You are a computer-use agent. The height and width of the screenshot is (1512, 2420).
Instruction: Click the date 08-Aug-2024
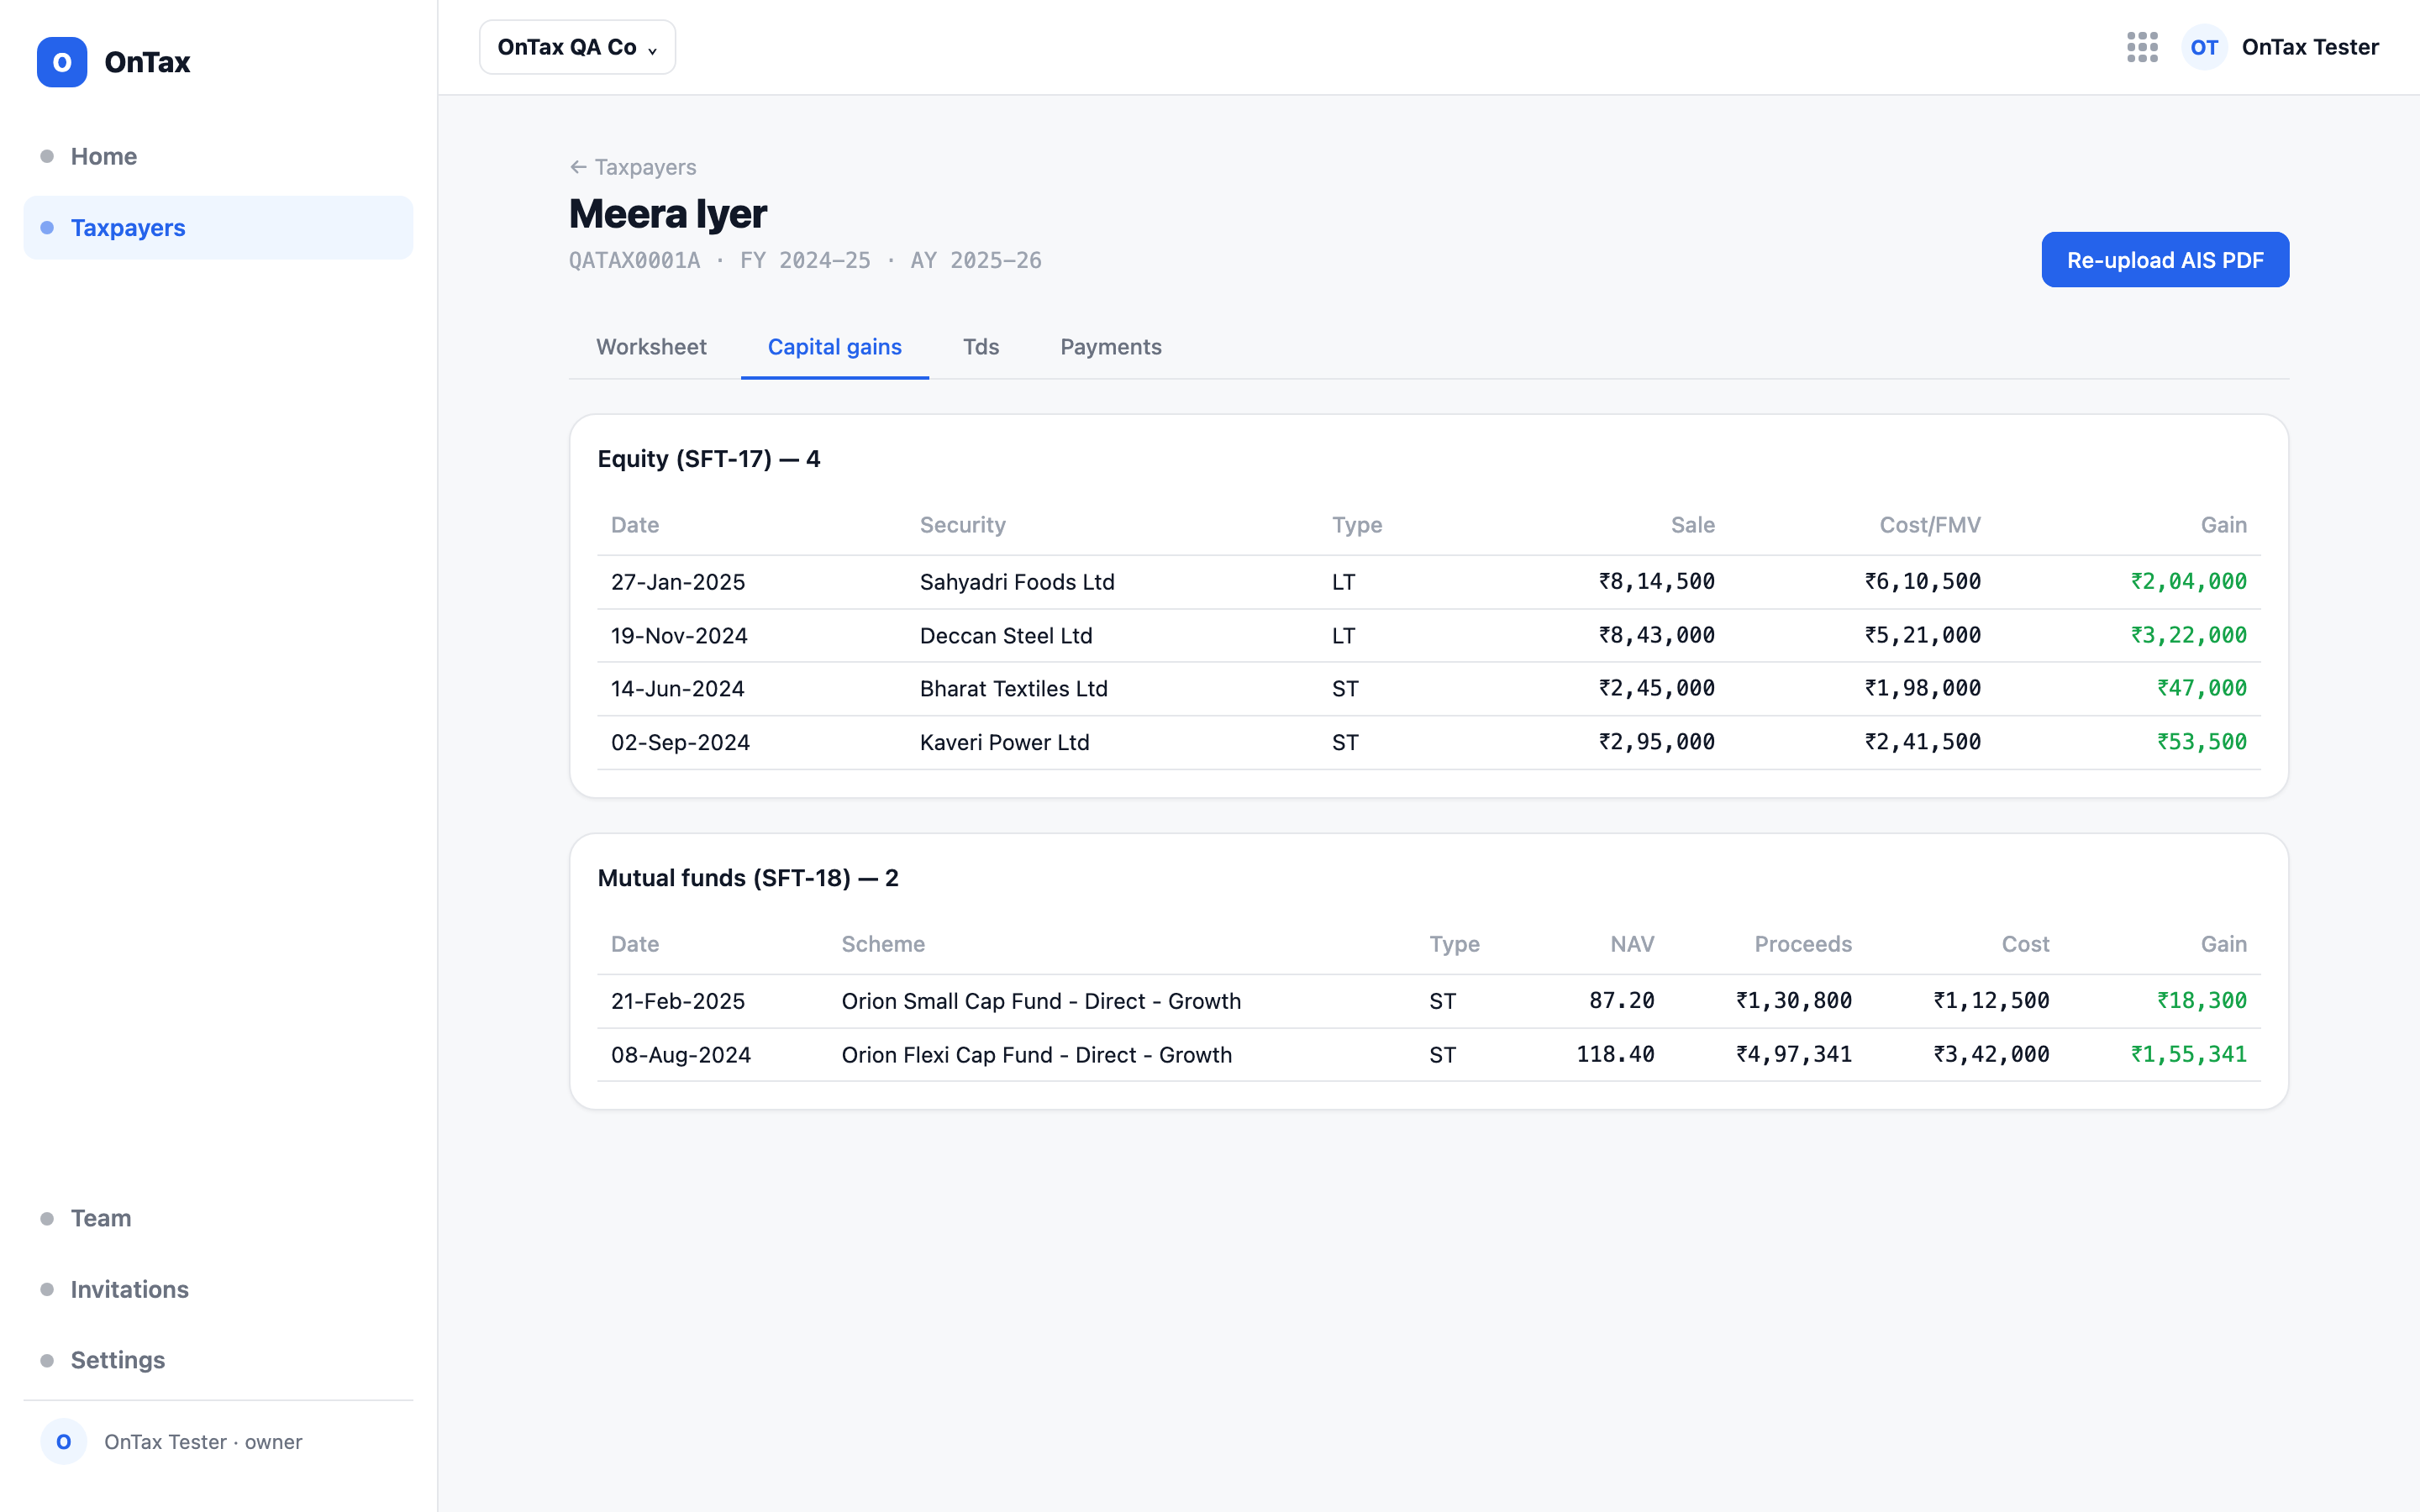(681, 1055)
